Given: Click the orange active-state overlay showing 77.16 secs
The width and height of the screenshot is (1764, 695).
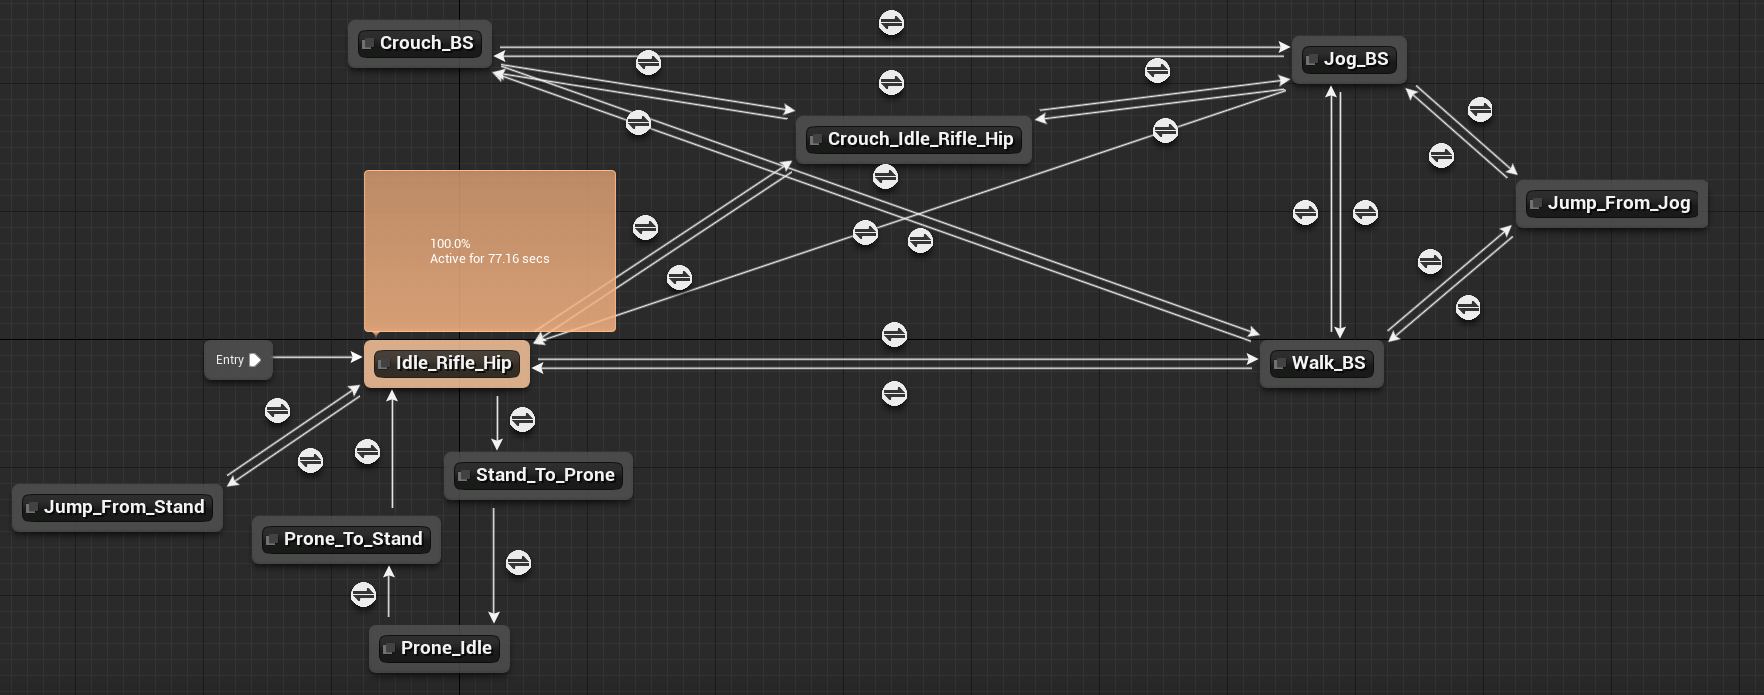Looking at the screenshot, I should pos(490,251).
